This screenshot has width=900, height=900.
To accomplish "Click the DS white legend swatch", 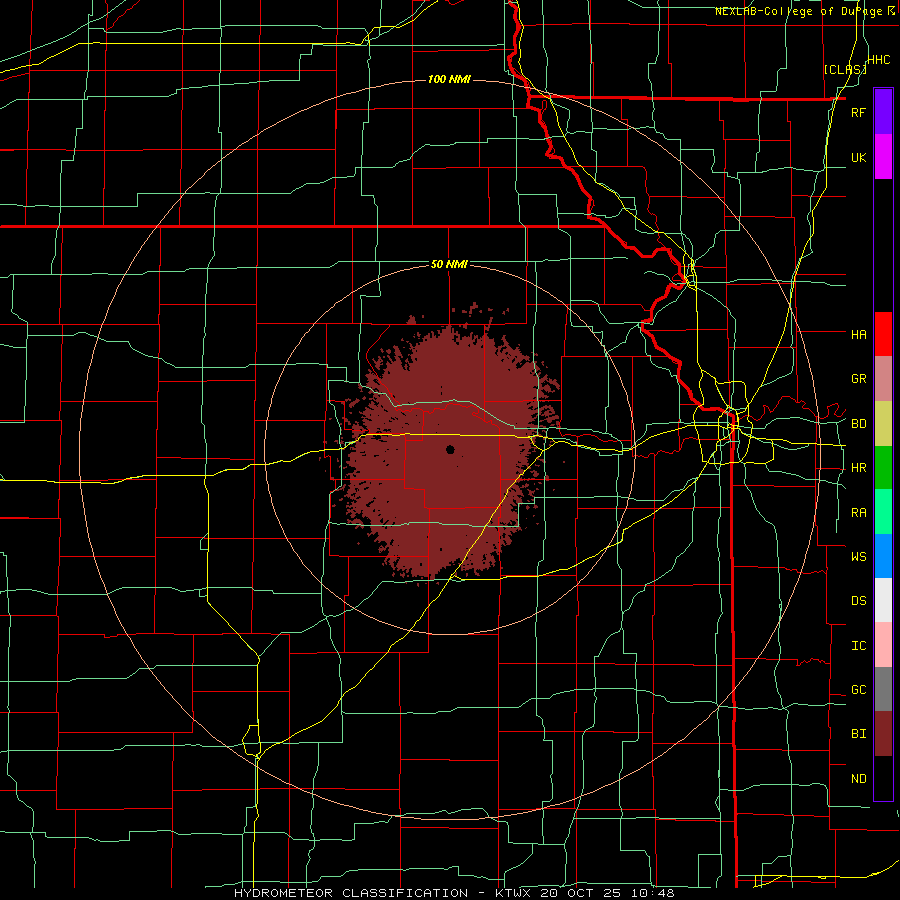I will click(883, 600).
